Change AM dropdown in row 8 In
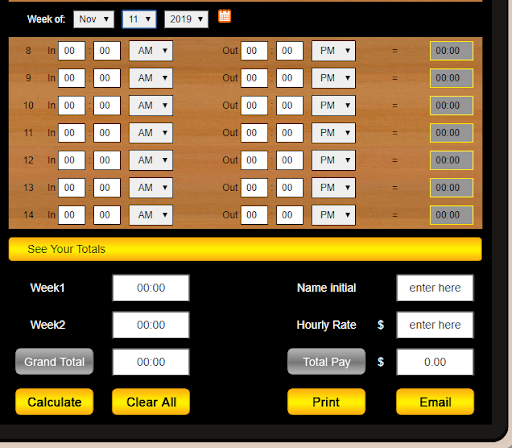The image size is (512, 448). pyautogui.click(x=151, y=51)
